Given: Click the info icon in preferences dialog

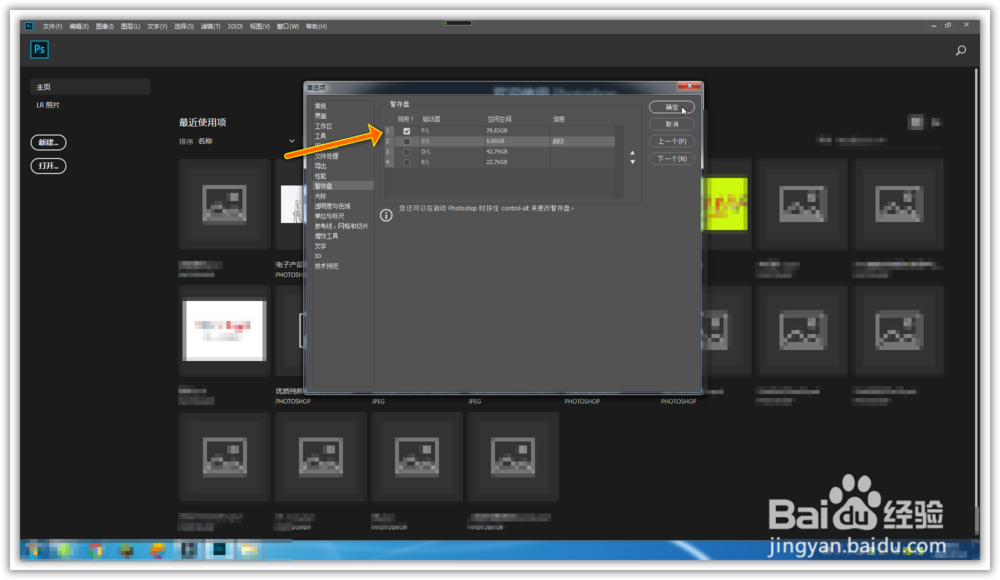Looking at the screenshot, I should (386, 215).
